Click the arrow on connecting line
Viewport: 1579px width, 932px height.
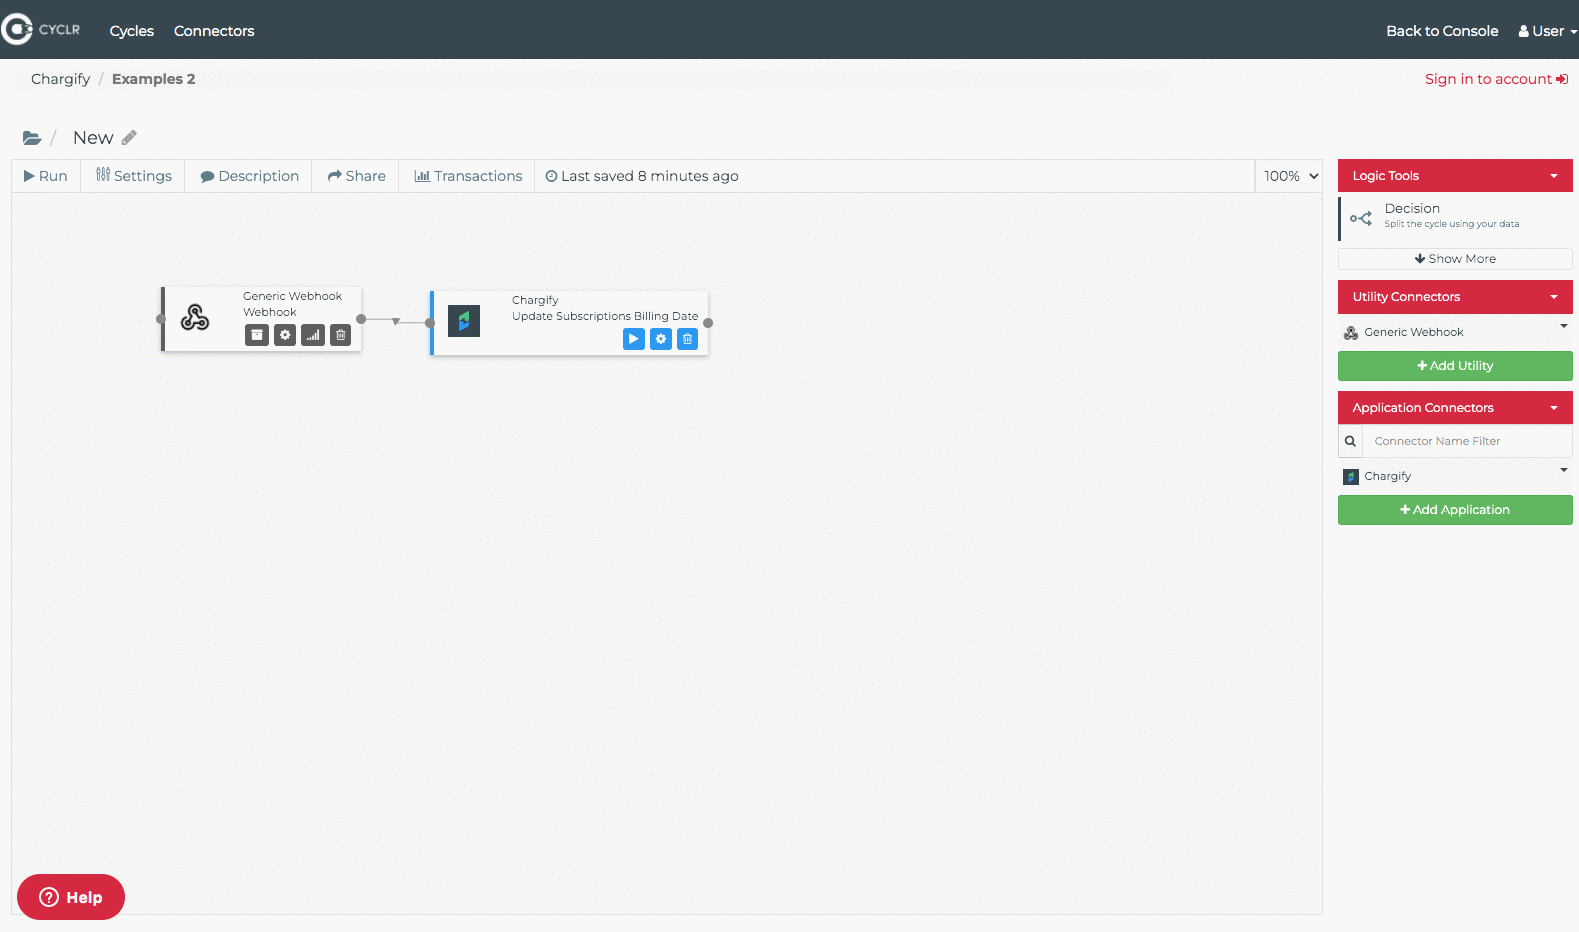(x=396, y=321)
